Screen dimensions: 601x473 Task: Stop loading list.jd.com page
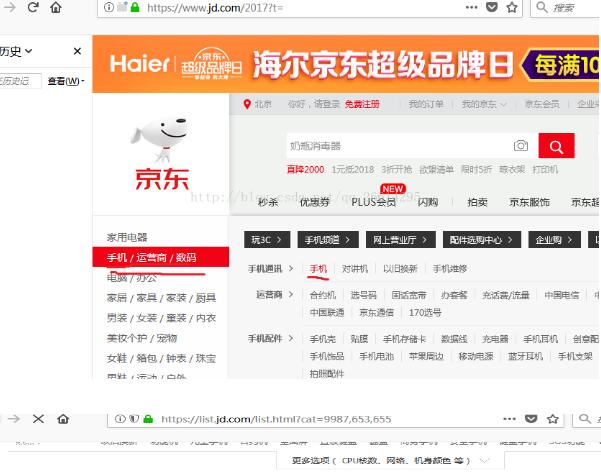tap(38, 419)
